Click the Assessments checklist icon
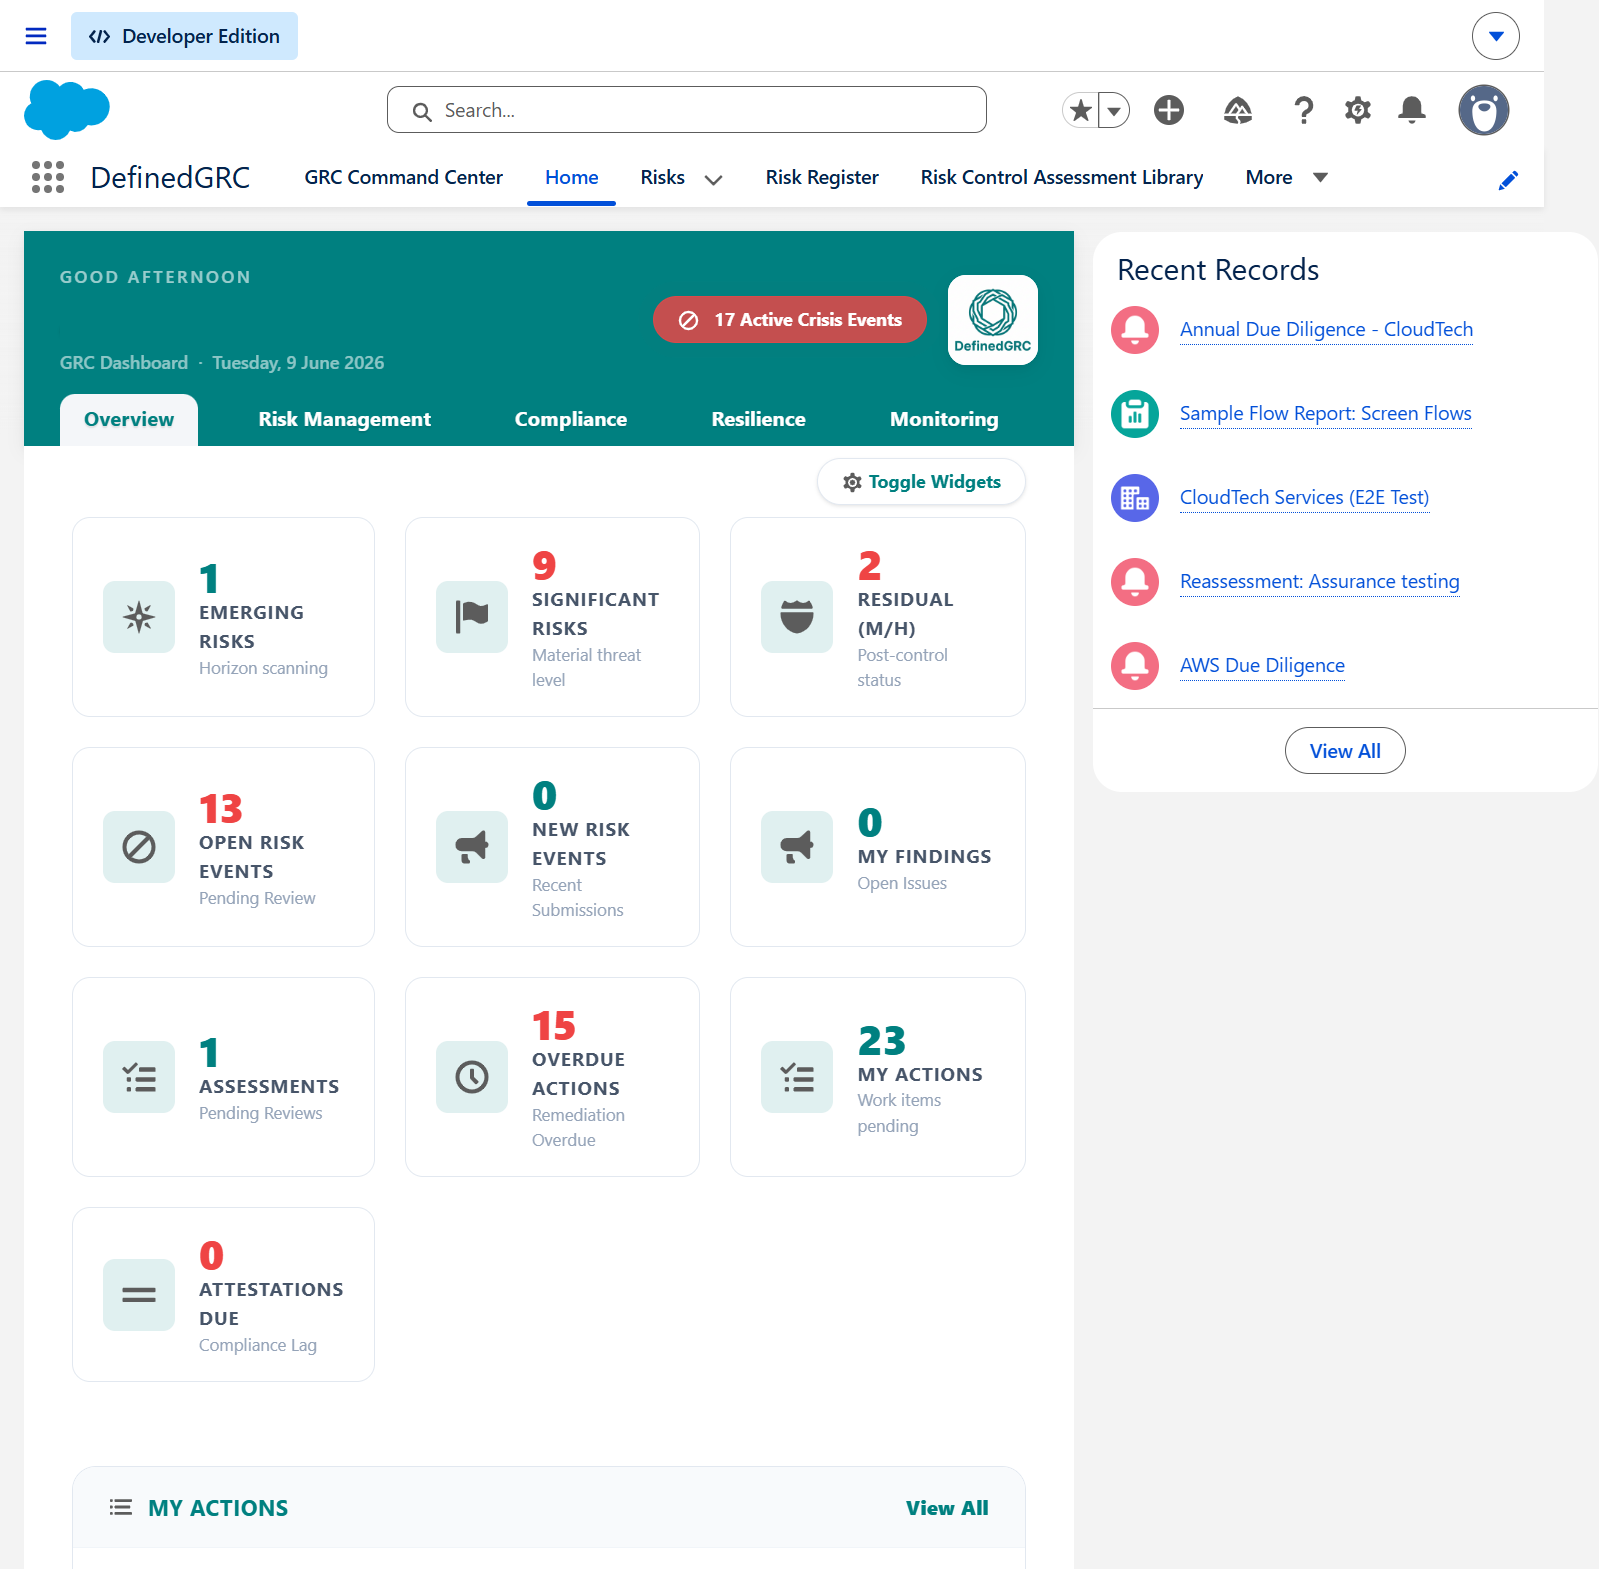This screenshot has width=1599, height=1569. 139,1077
